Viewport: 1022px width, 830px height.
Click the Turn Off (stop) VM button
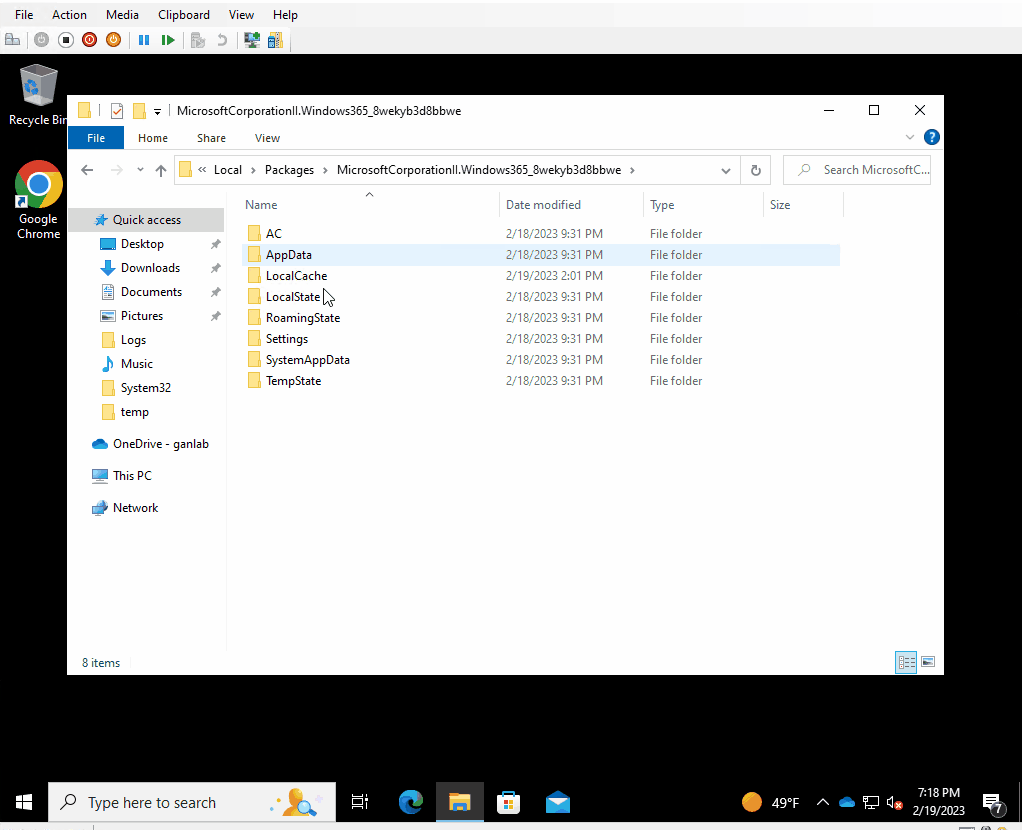66,40
